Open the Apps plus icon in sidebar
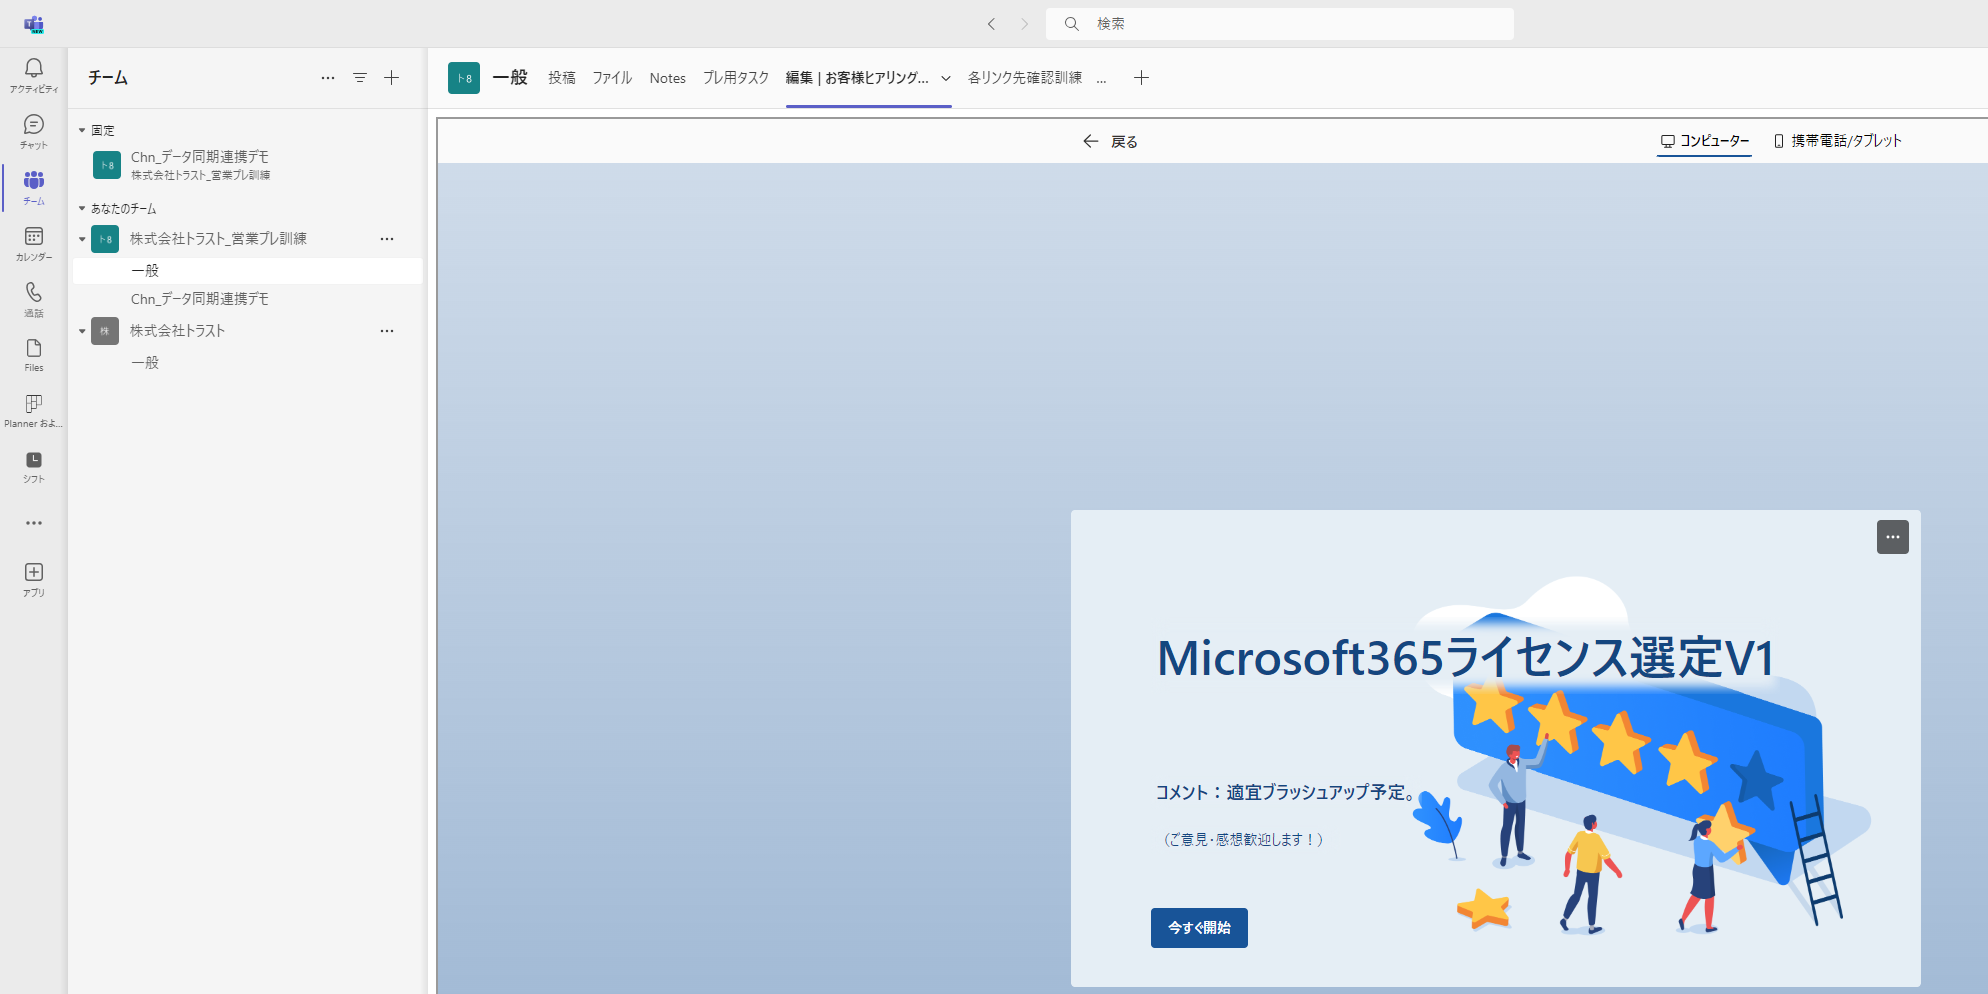The height and width of the screenshot is (994, 1988). pyautogui.click(x=34, y=573)
